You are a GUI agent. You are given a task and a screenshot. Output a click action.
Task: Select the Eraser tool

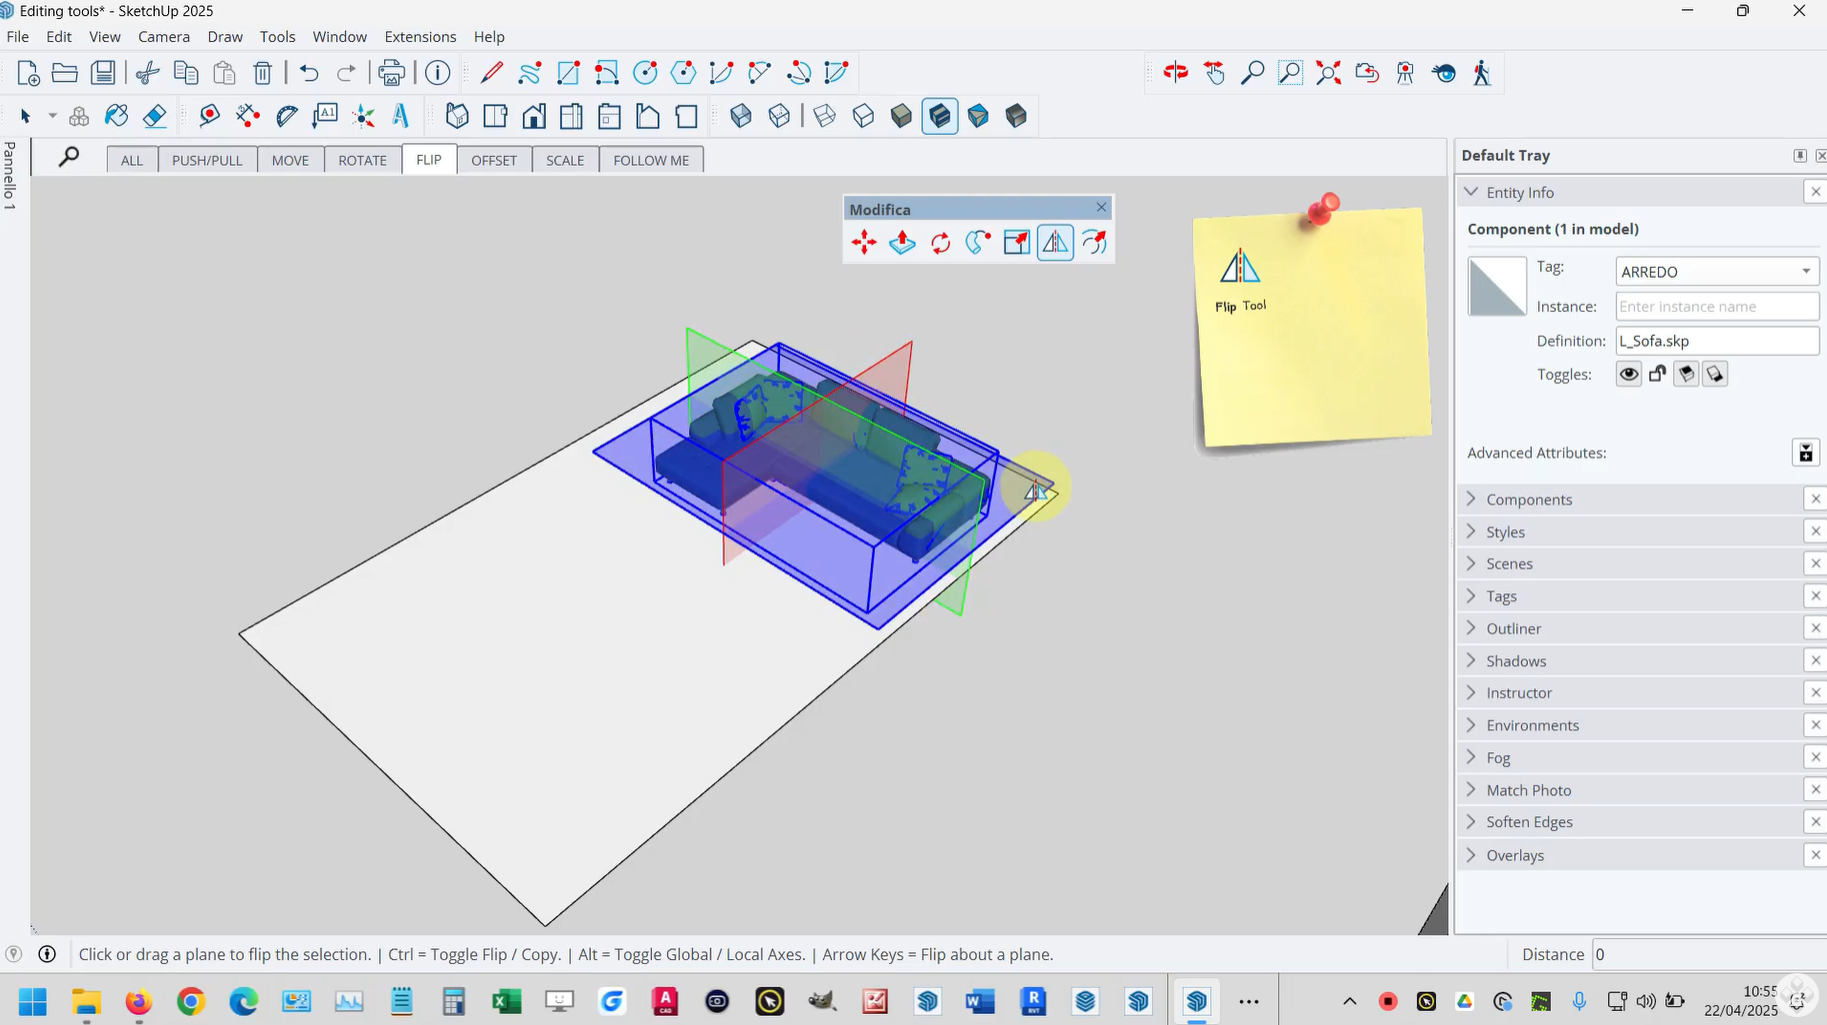pos(154,116)
